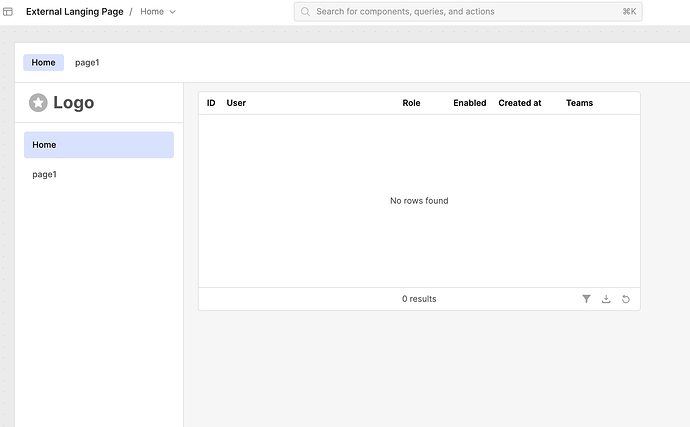Screen dimensions: 690x427
Task: Switch to page1 in top navigation
Action: coord(87,62)
